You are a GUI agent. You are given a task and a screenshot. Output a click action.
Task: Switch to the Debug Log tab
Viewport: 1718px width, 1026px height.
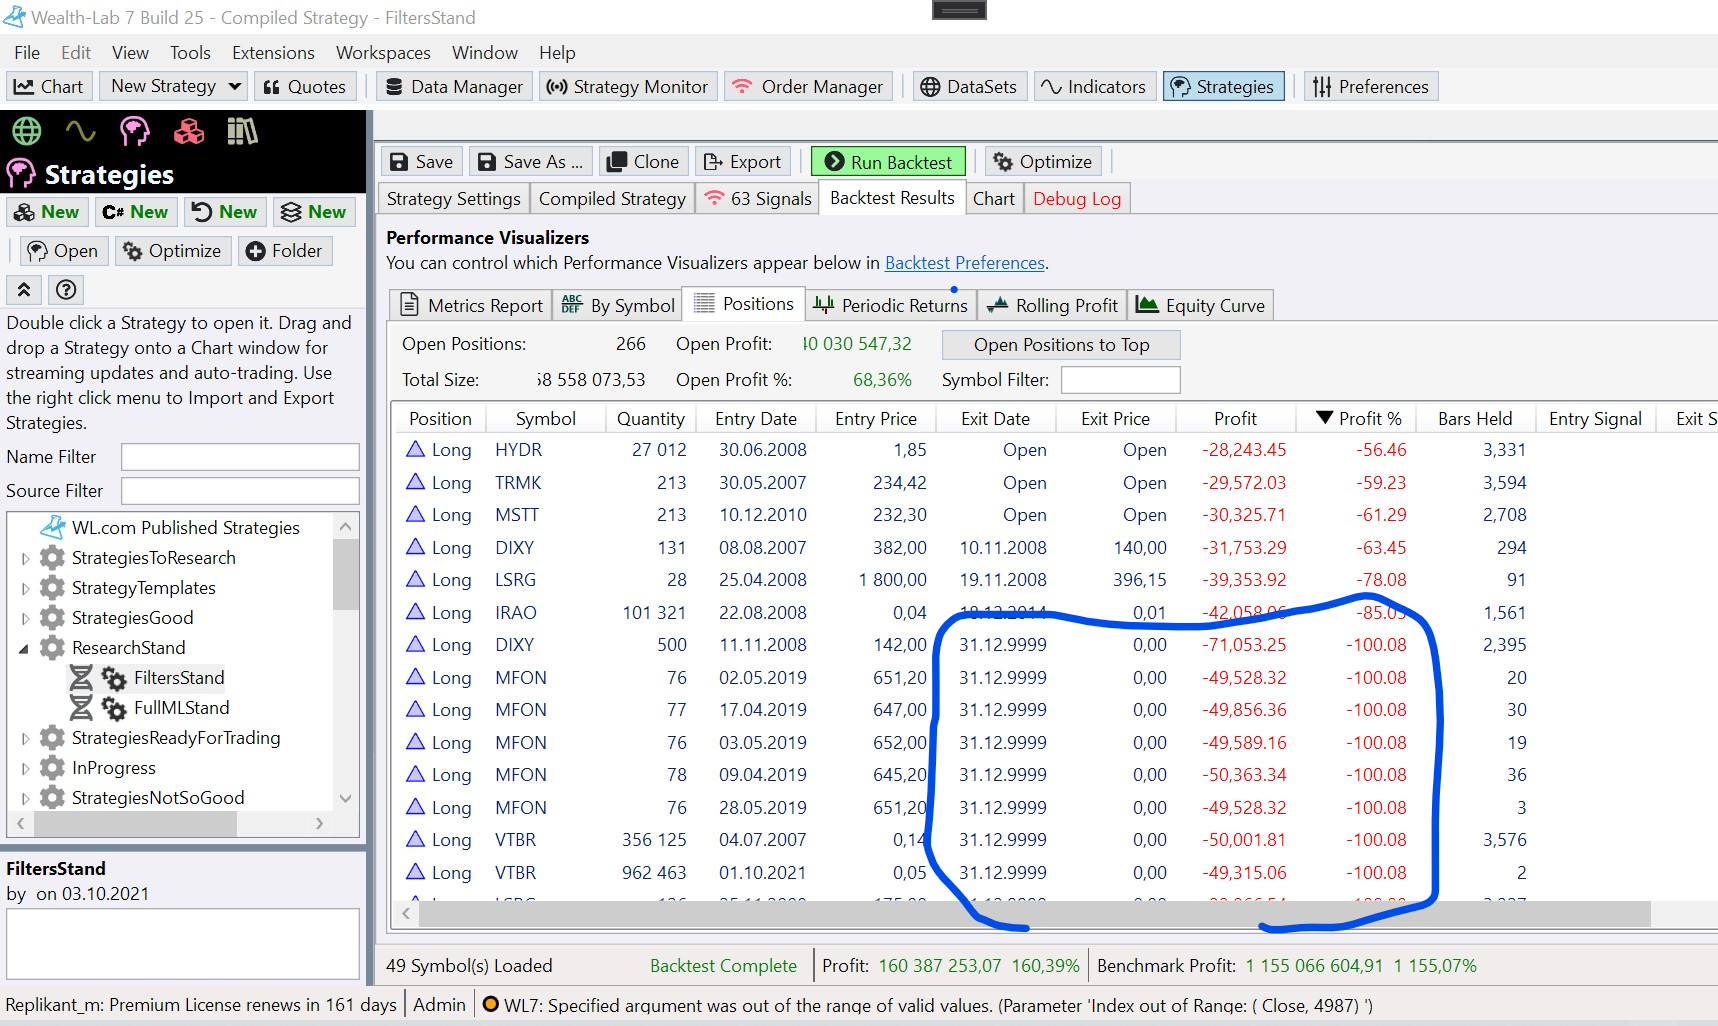click(x=1076, y=199)
